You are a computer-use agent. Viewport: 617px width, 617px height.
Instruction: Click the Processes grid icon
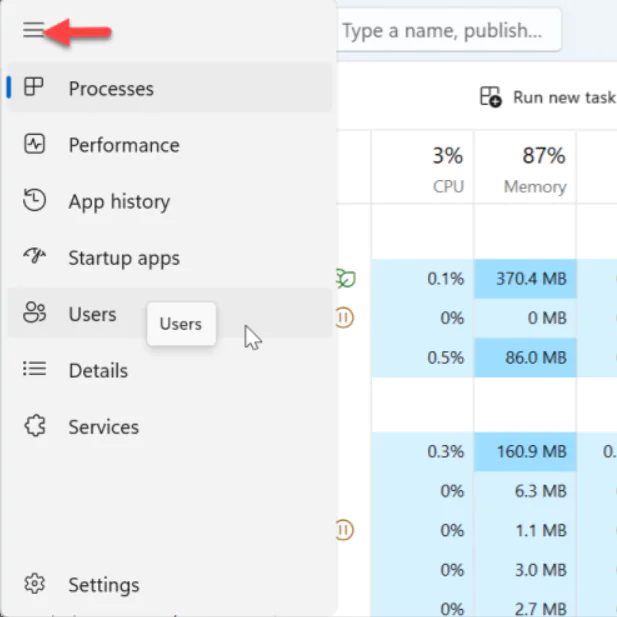pyautogui.click(x=34, y=88)
